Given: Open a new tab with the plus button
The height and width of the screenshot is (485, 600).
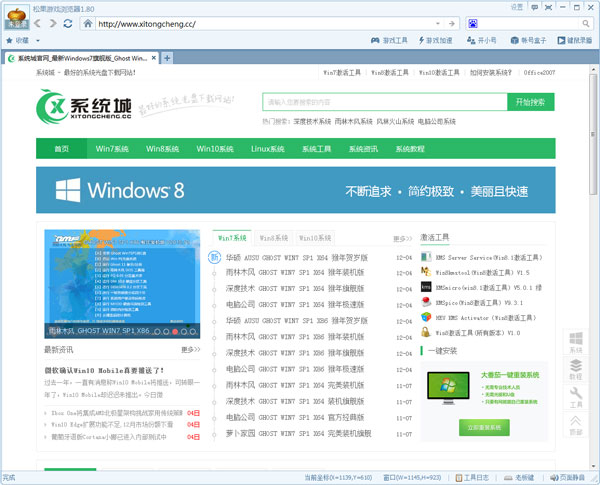Looking at the screenshot, I should (167, 58).
